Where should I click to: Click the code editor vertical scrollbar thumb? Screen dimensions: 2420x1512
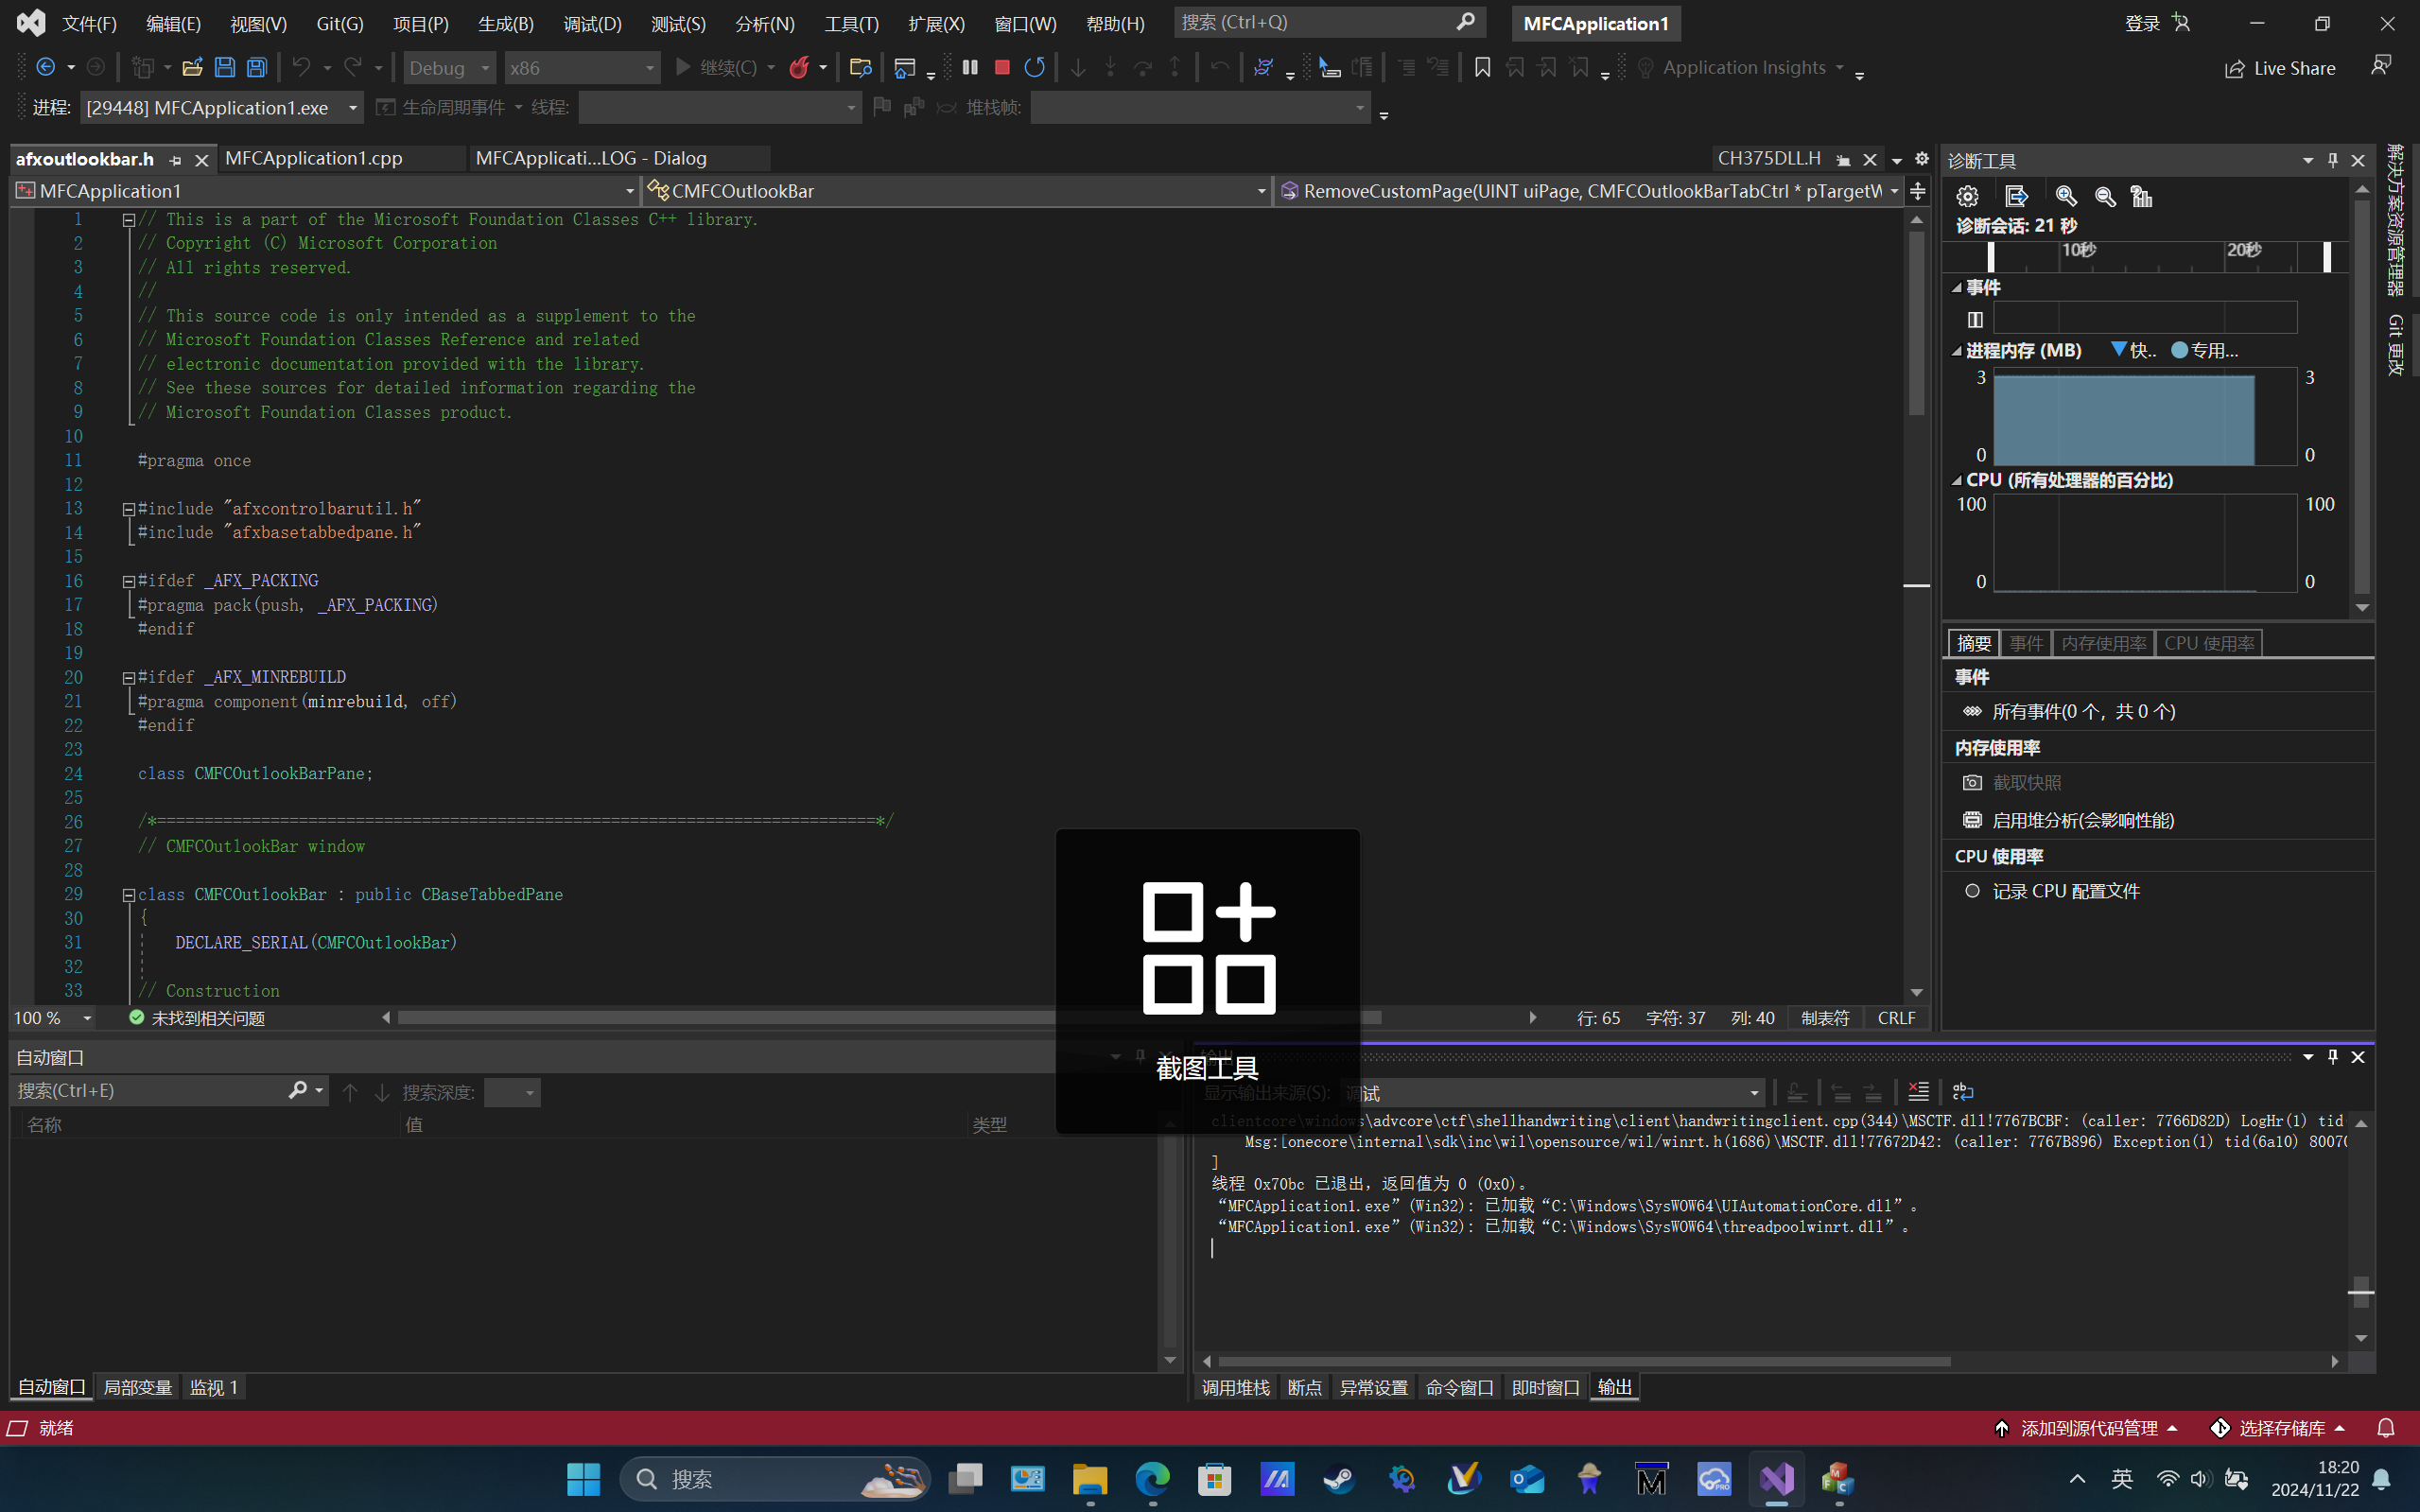(1916, 323)
